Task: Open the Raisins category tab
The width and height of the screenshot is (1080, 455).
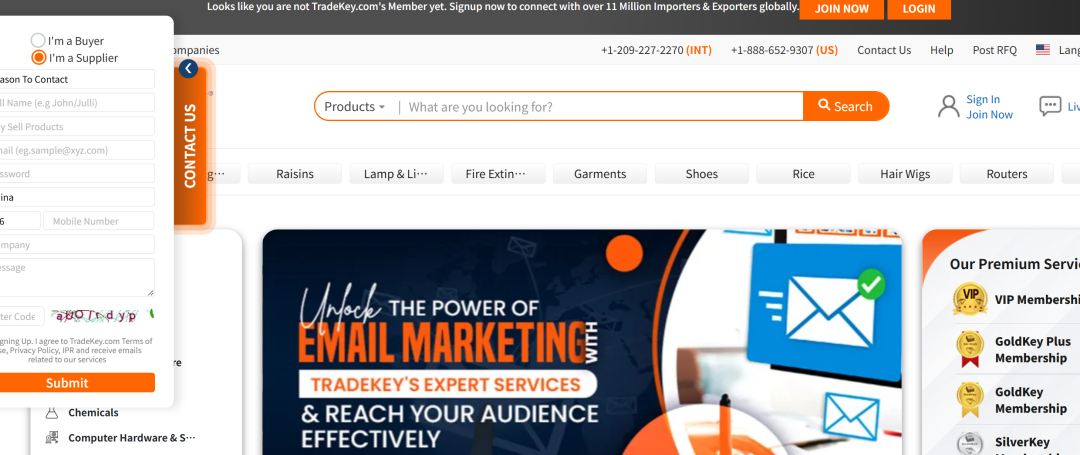Action: [x=295, y=174]
